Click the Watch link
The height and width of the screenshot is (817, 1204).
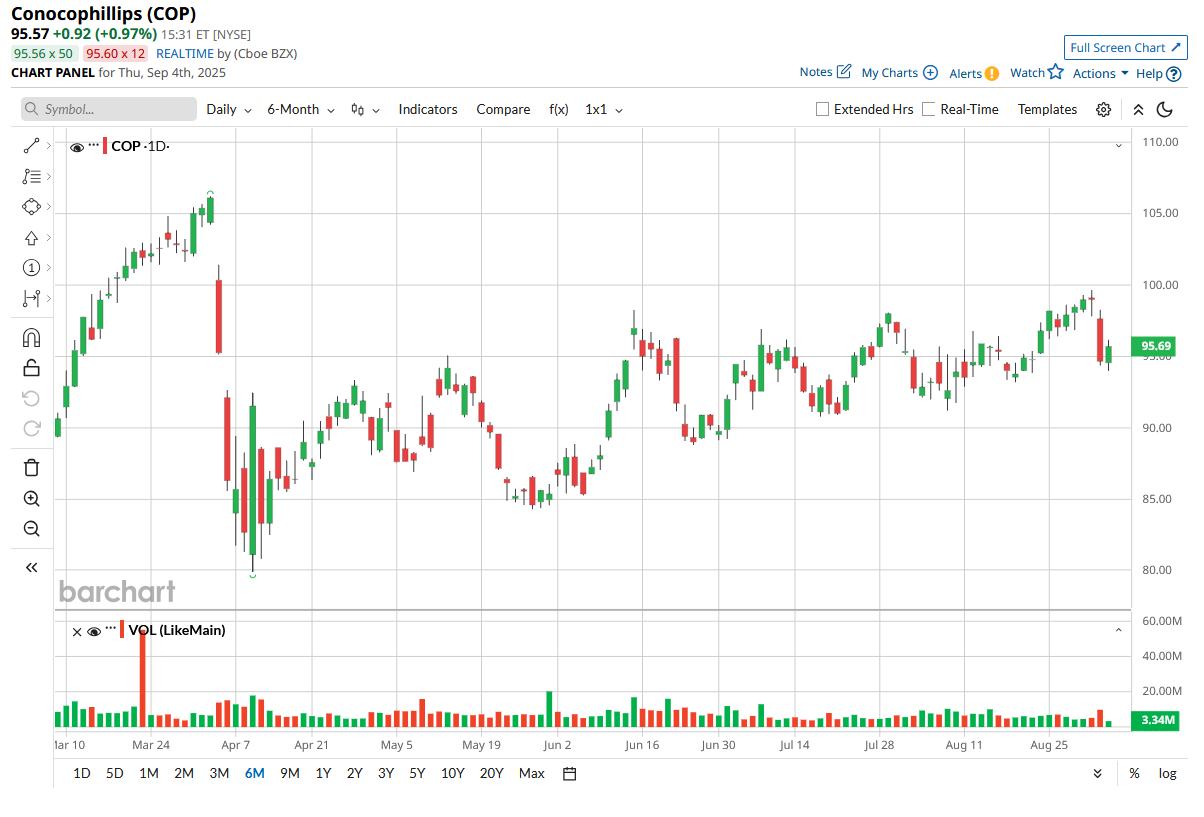tap(1027, 73)
